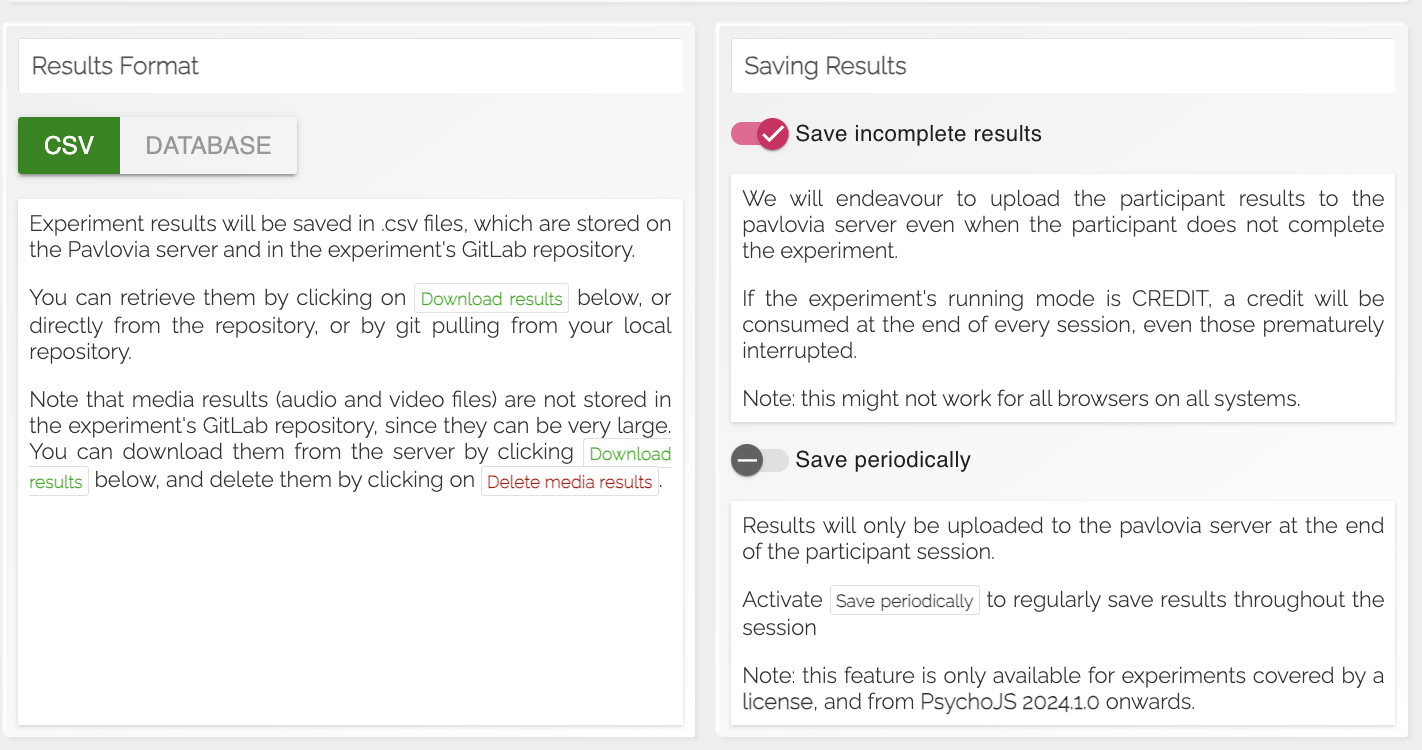Enable the Save periodically switch
The width and height of the screenshot is (1422, 750).
pyautogui.click(x=760, y=460)
